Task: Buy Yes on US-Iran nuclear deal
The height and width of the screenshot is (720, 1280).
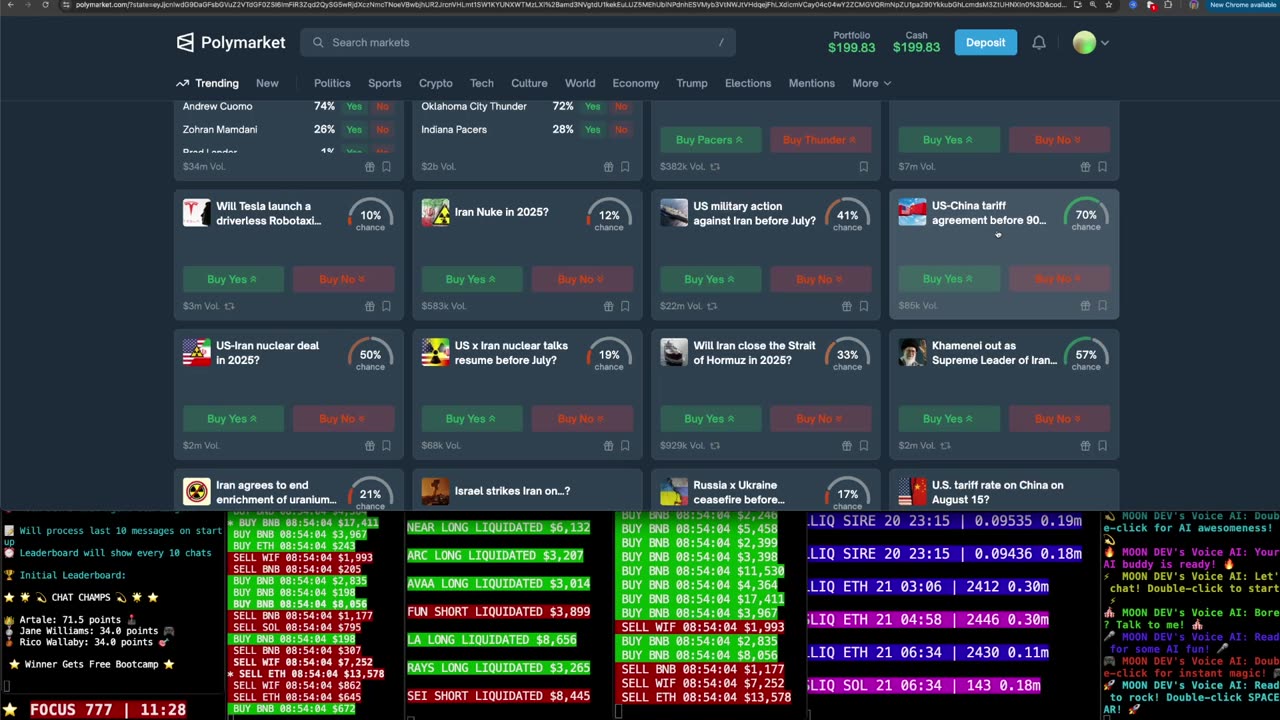Action: click(x=232, y=418)
